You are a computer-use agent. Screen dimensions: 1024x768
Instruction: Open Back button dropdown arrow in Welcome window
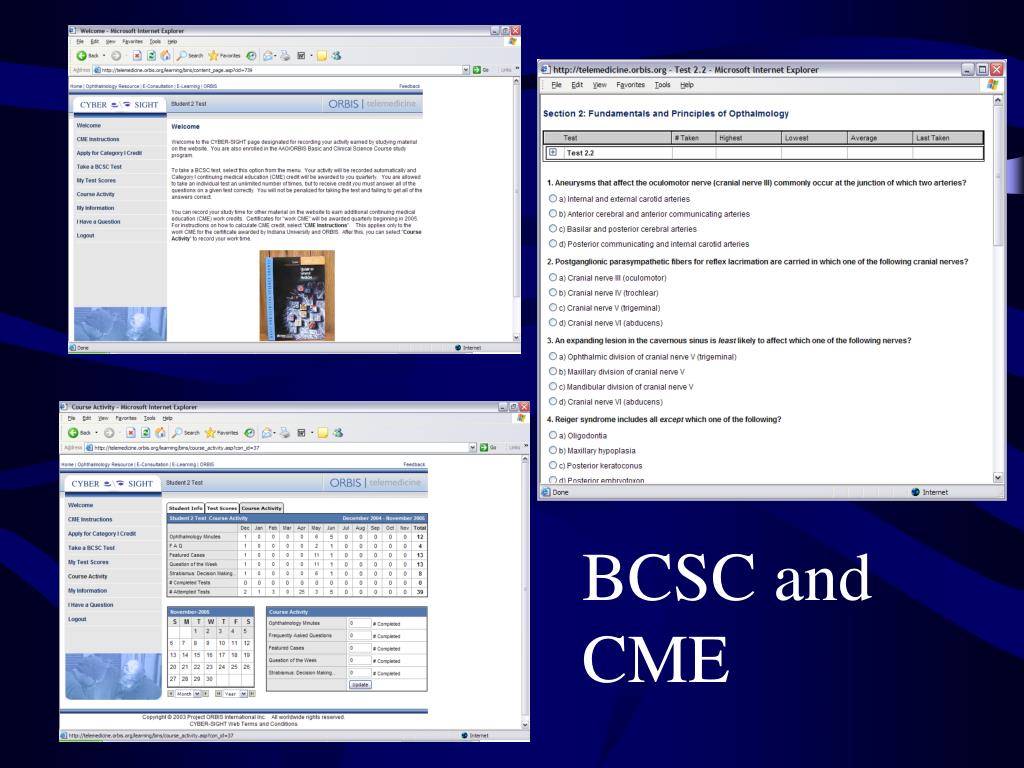tap(104, 56)
